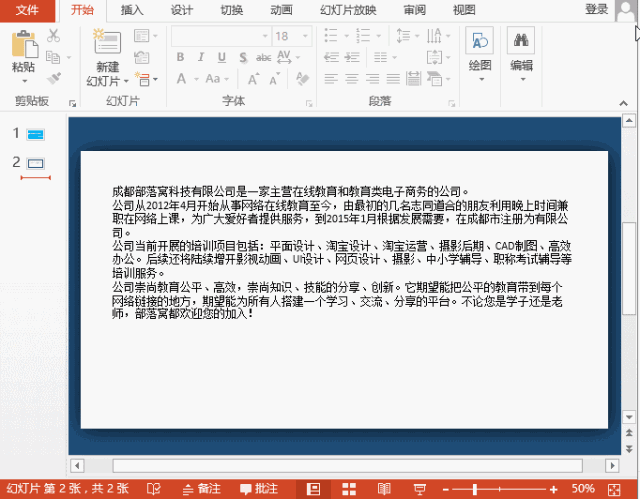Switch to Slide Sorter view
This screenshot has height=499, width=640.
click(x=349, y=489)
